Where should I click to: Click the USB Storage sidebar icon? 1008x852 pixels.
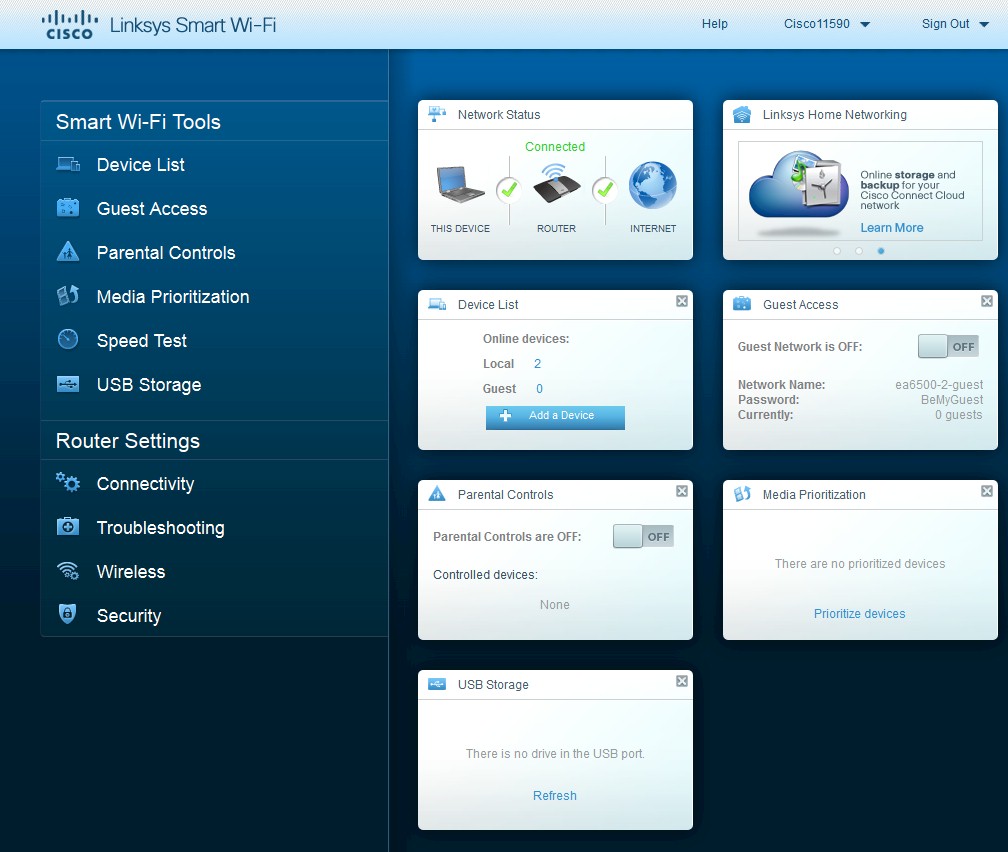pyautogui.click(x=68, y=384)
